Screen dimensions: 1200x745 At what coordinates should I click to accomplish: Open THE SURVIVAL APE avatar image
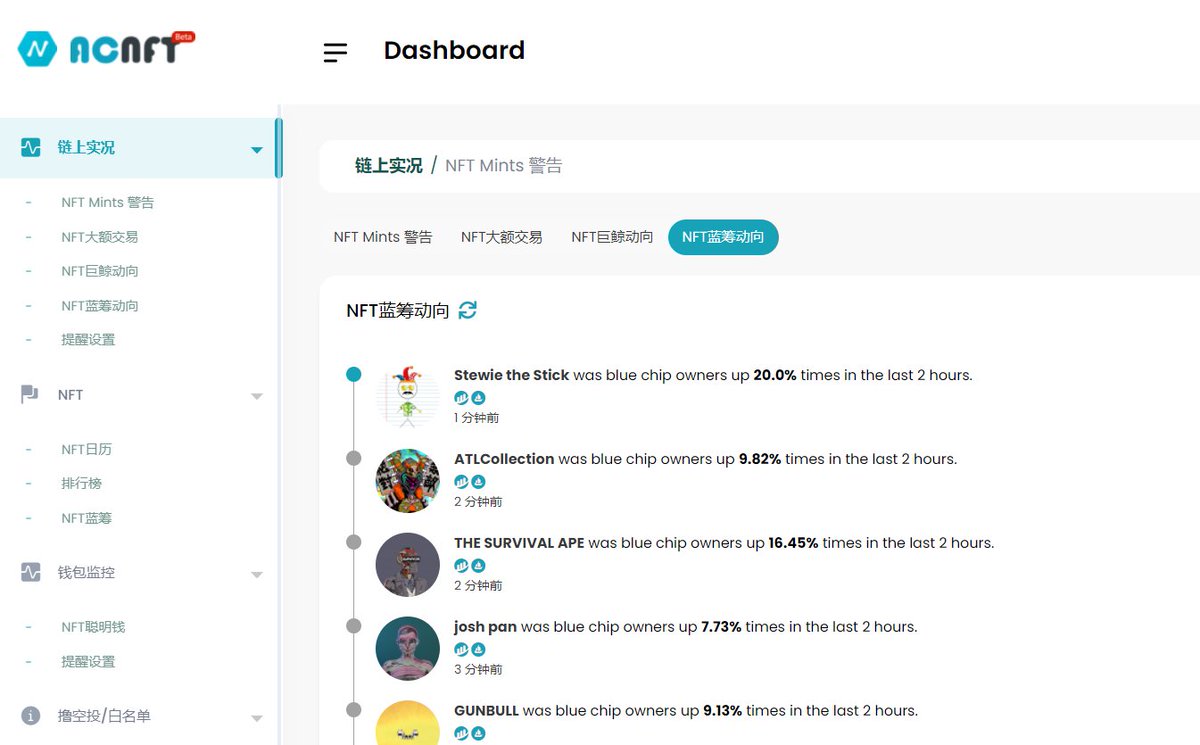click(407, 565)
